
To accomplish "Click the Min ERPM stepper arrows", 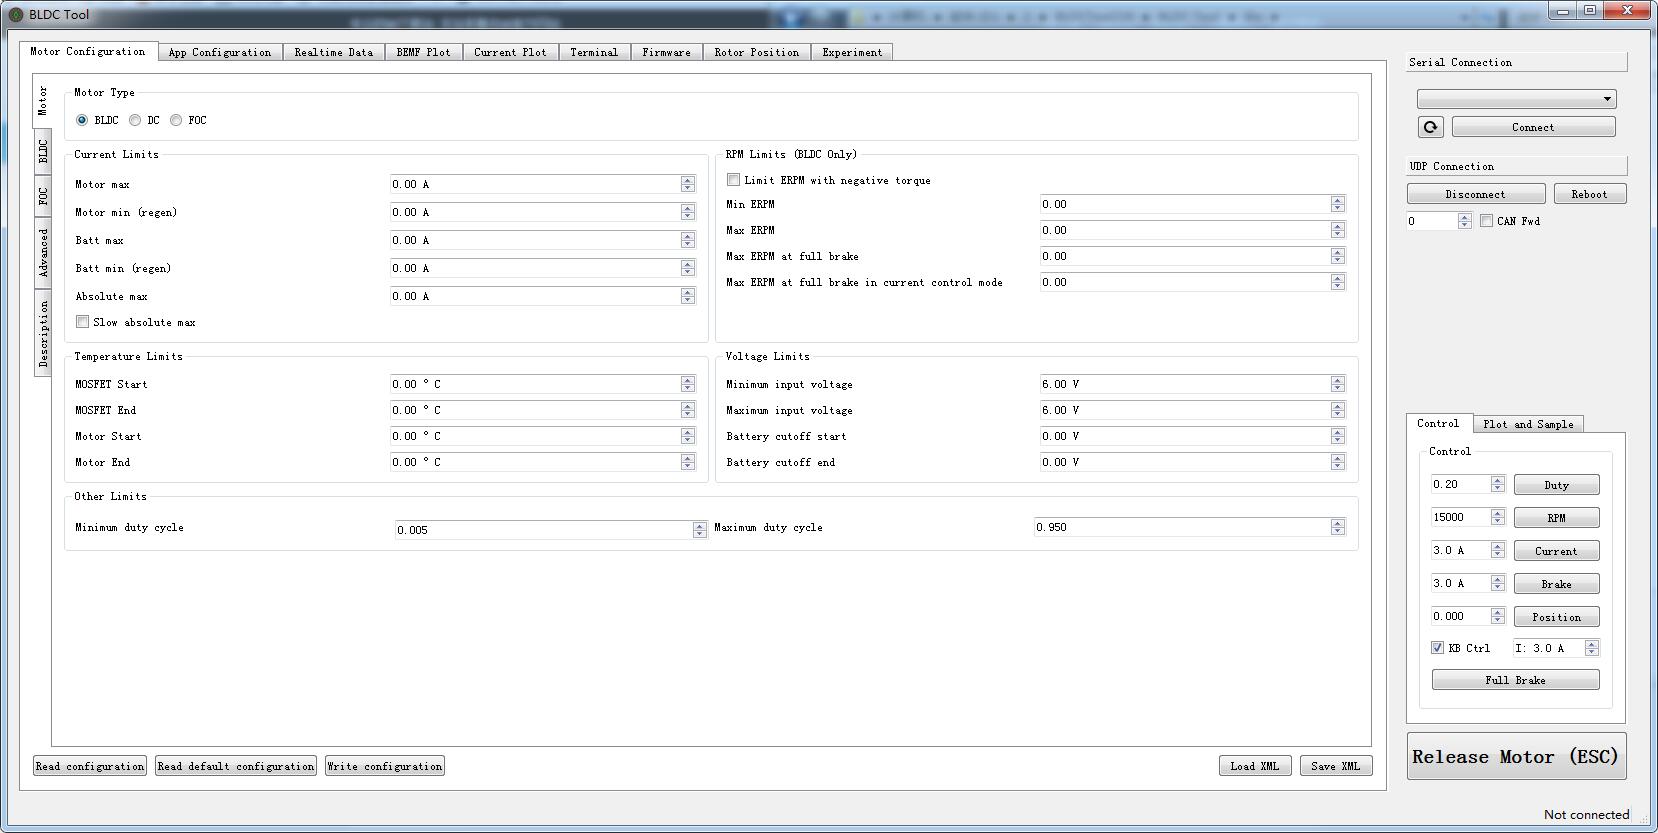I will point(1338,204).
